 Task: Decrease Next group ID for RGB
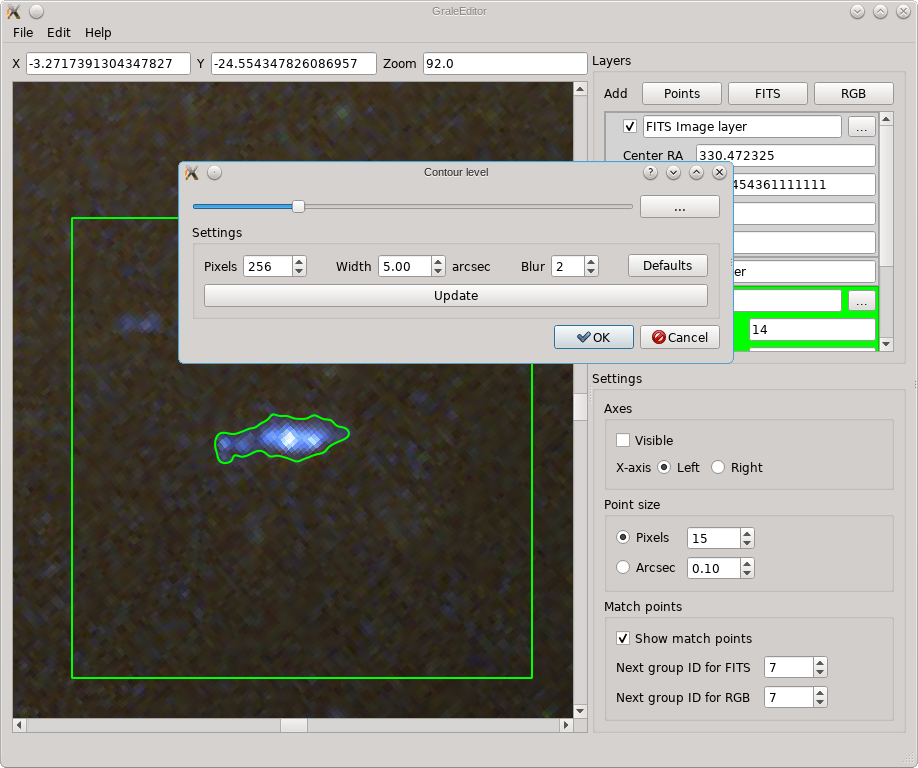(x=820, y=702)
